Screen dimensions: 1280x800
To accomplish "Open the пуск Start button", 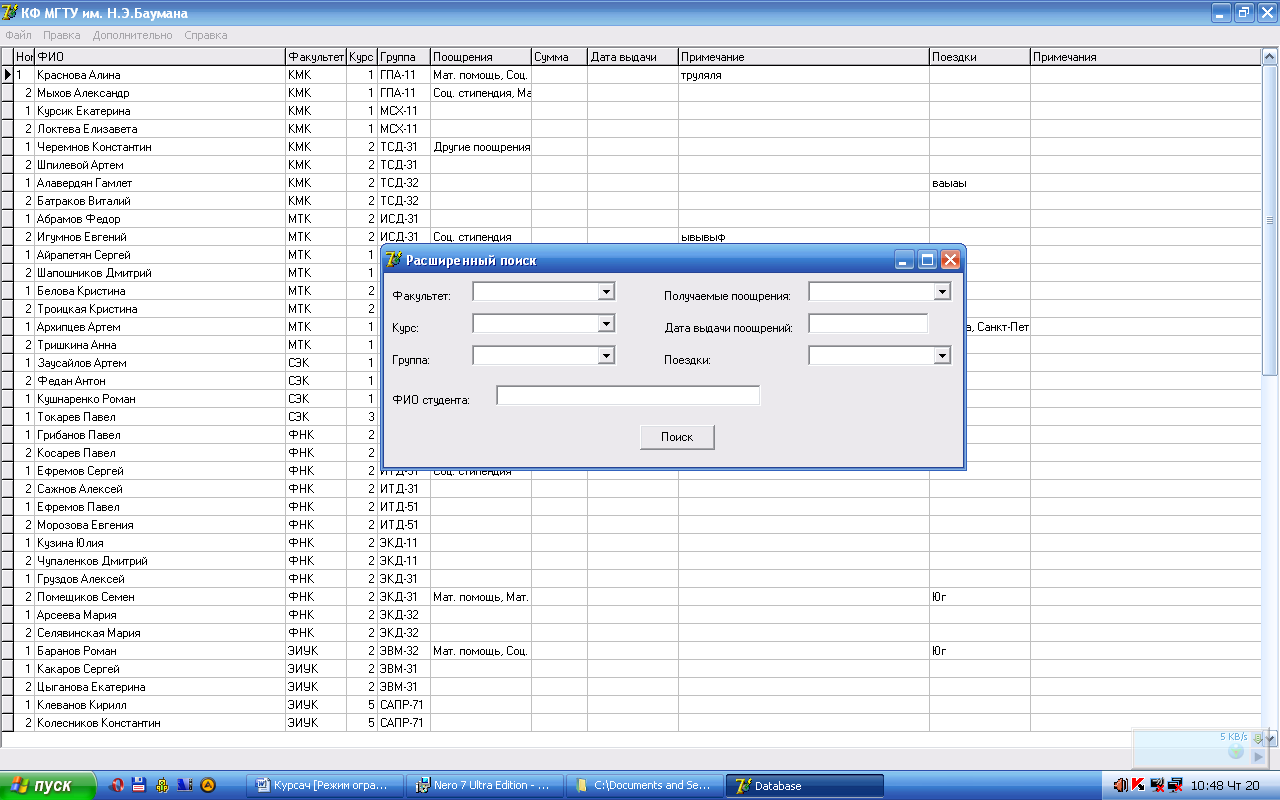I will [48, 785].
